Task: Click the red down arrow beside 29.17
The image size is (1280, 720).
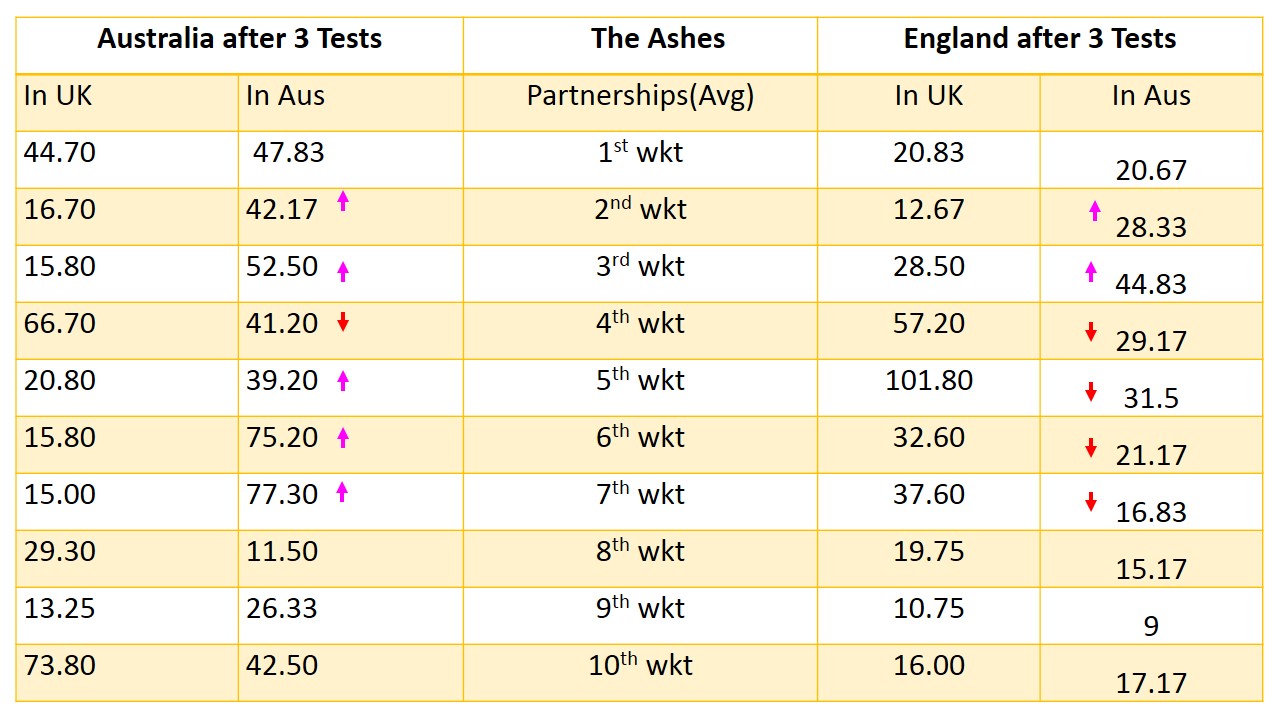Action: pos(1091,333)
